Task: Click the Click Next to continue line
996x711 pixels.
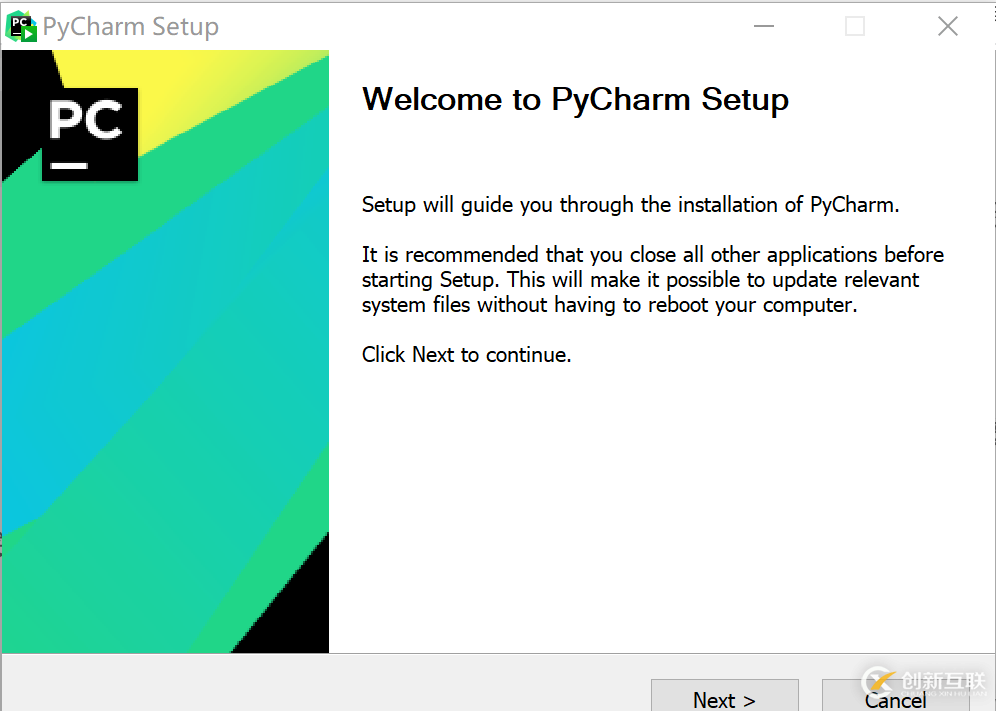Action: 466,354
